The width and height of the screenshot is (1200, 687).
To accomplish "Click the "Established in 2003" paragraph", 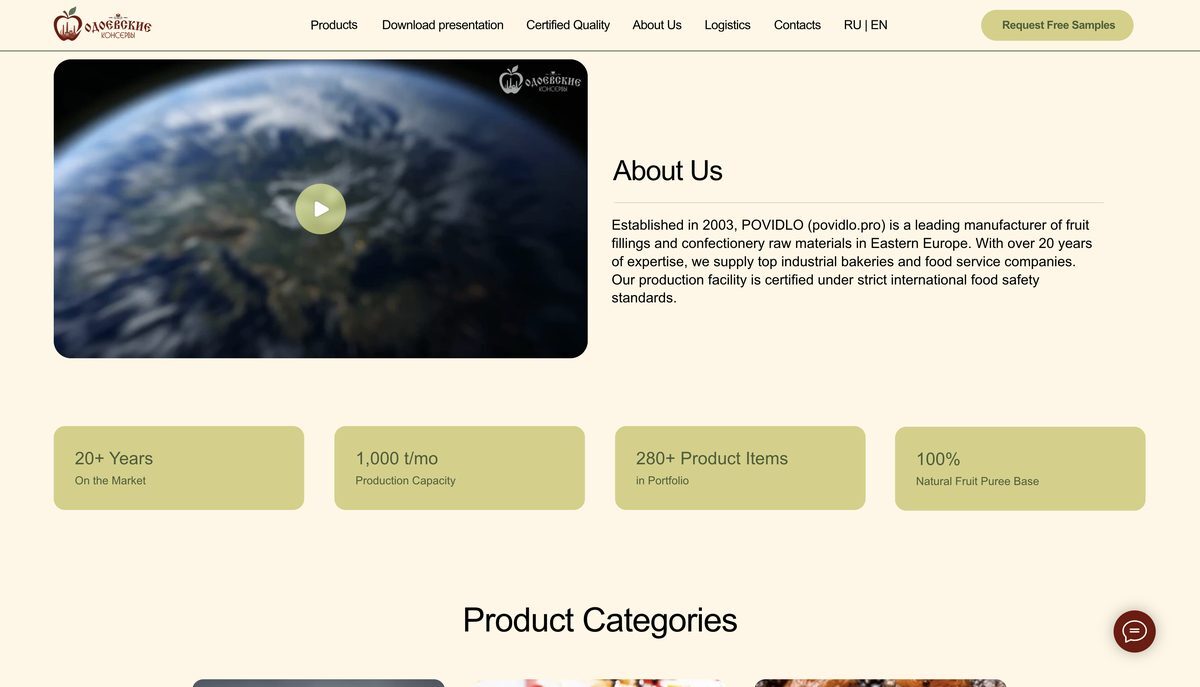I will (852, 261).
